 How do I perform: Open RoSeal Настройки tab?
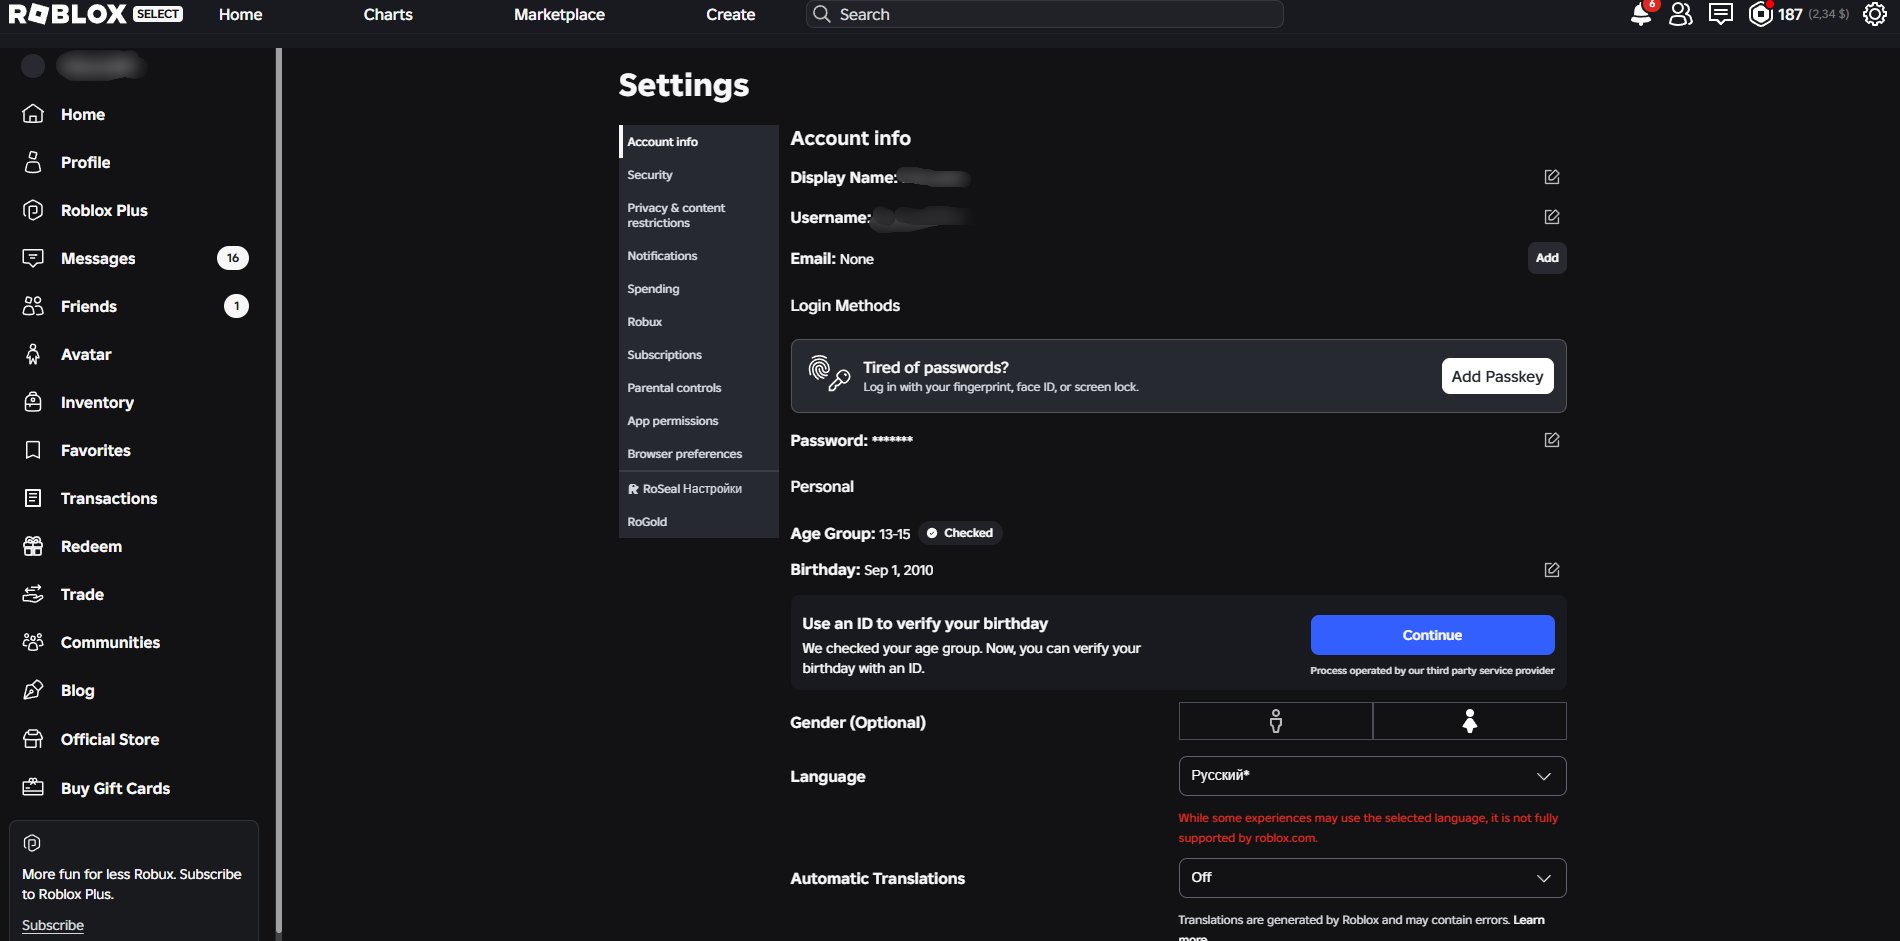[x=699, y=489]
